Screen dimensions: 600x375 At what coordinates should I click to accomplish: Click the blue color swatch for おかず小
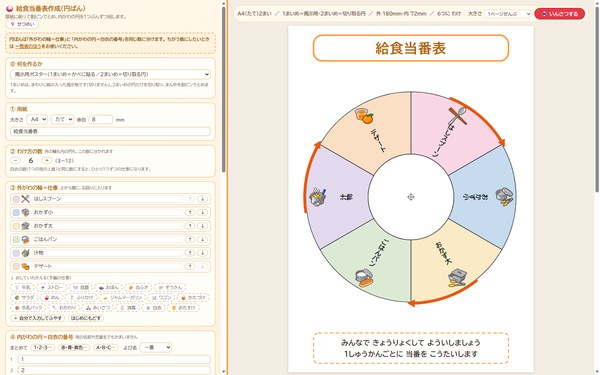coord(16,212)
